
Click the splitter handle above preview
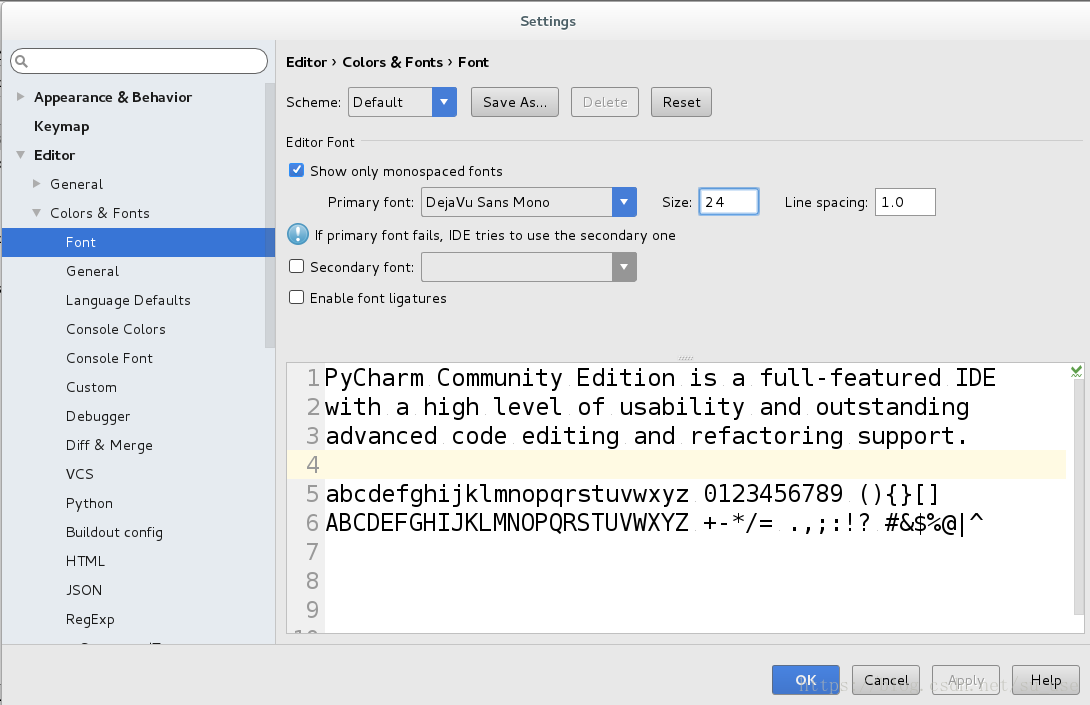[x=685, y=358]
